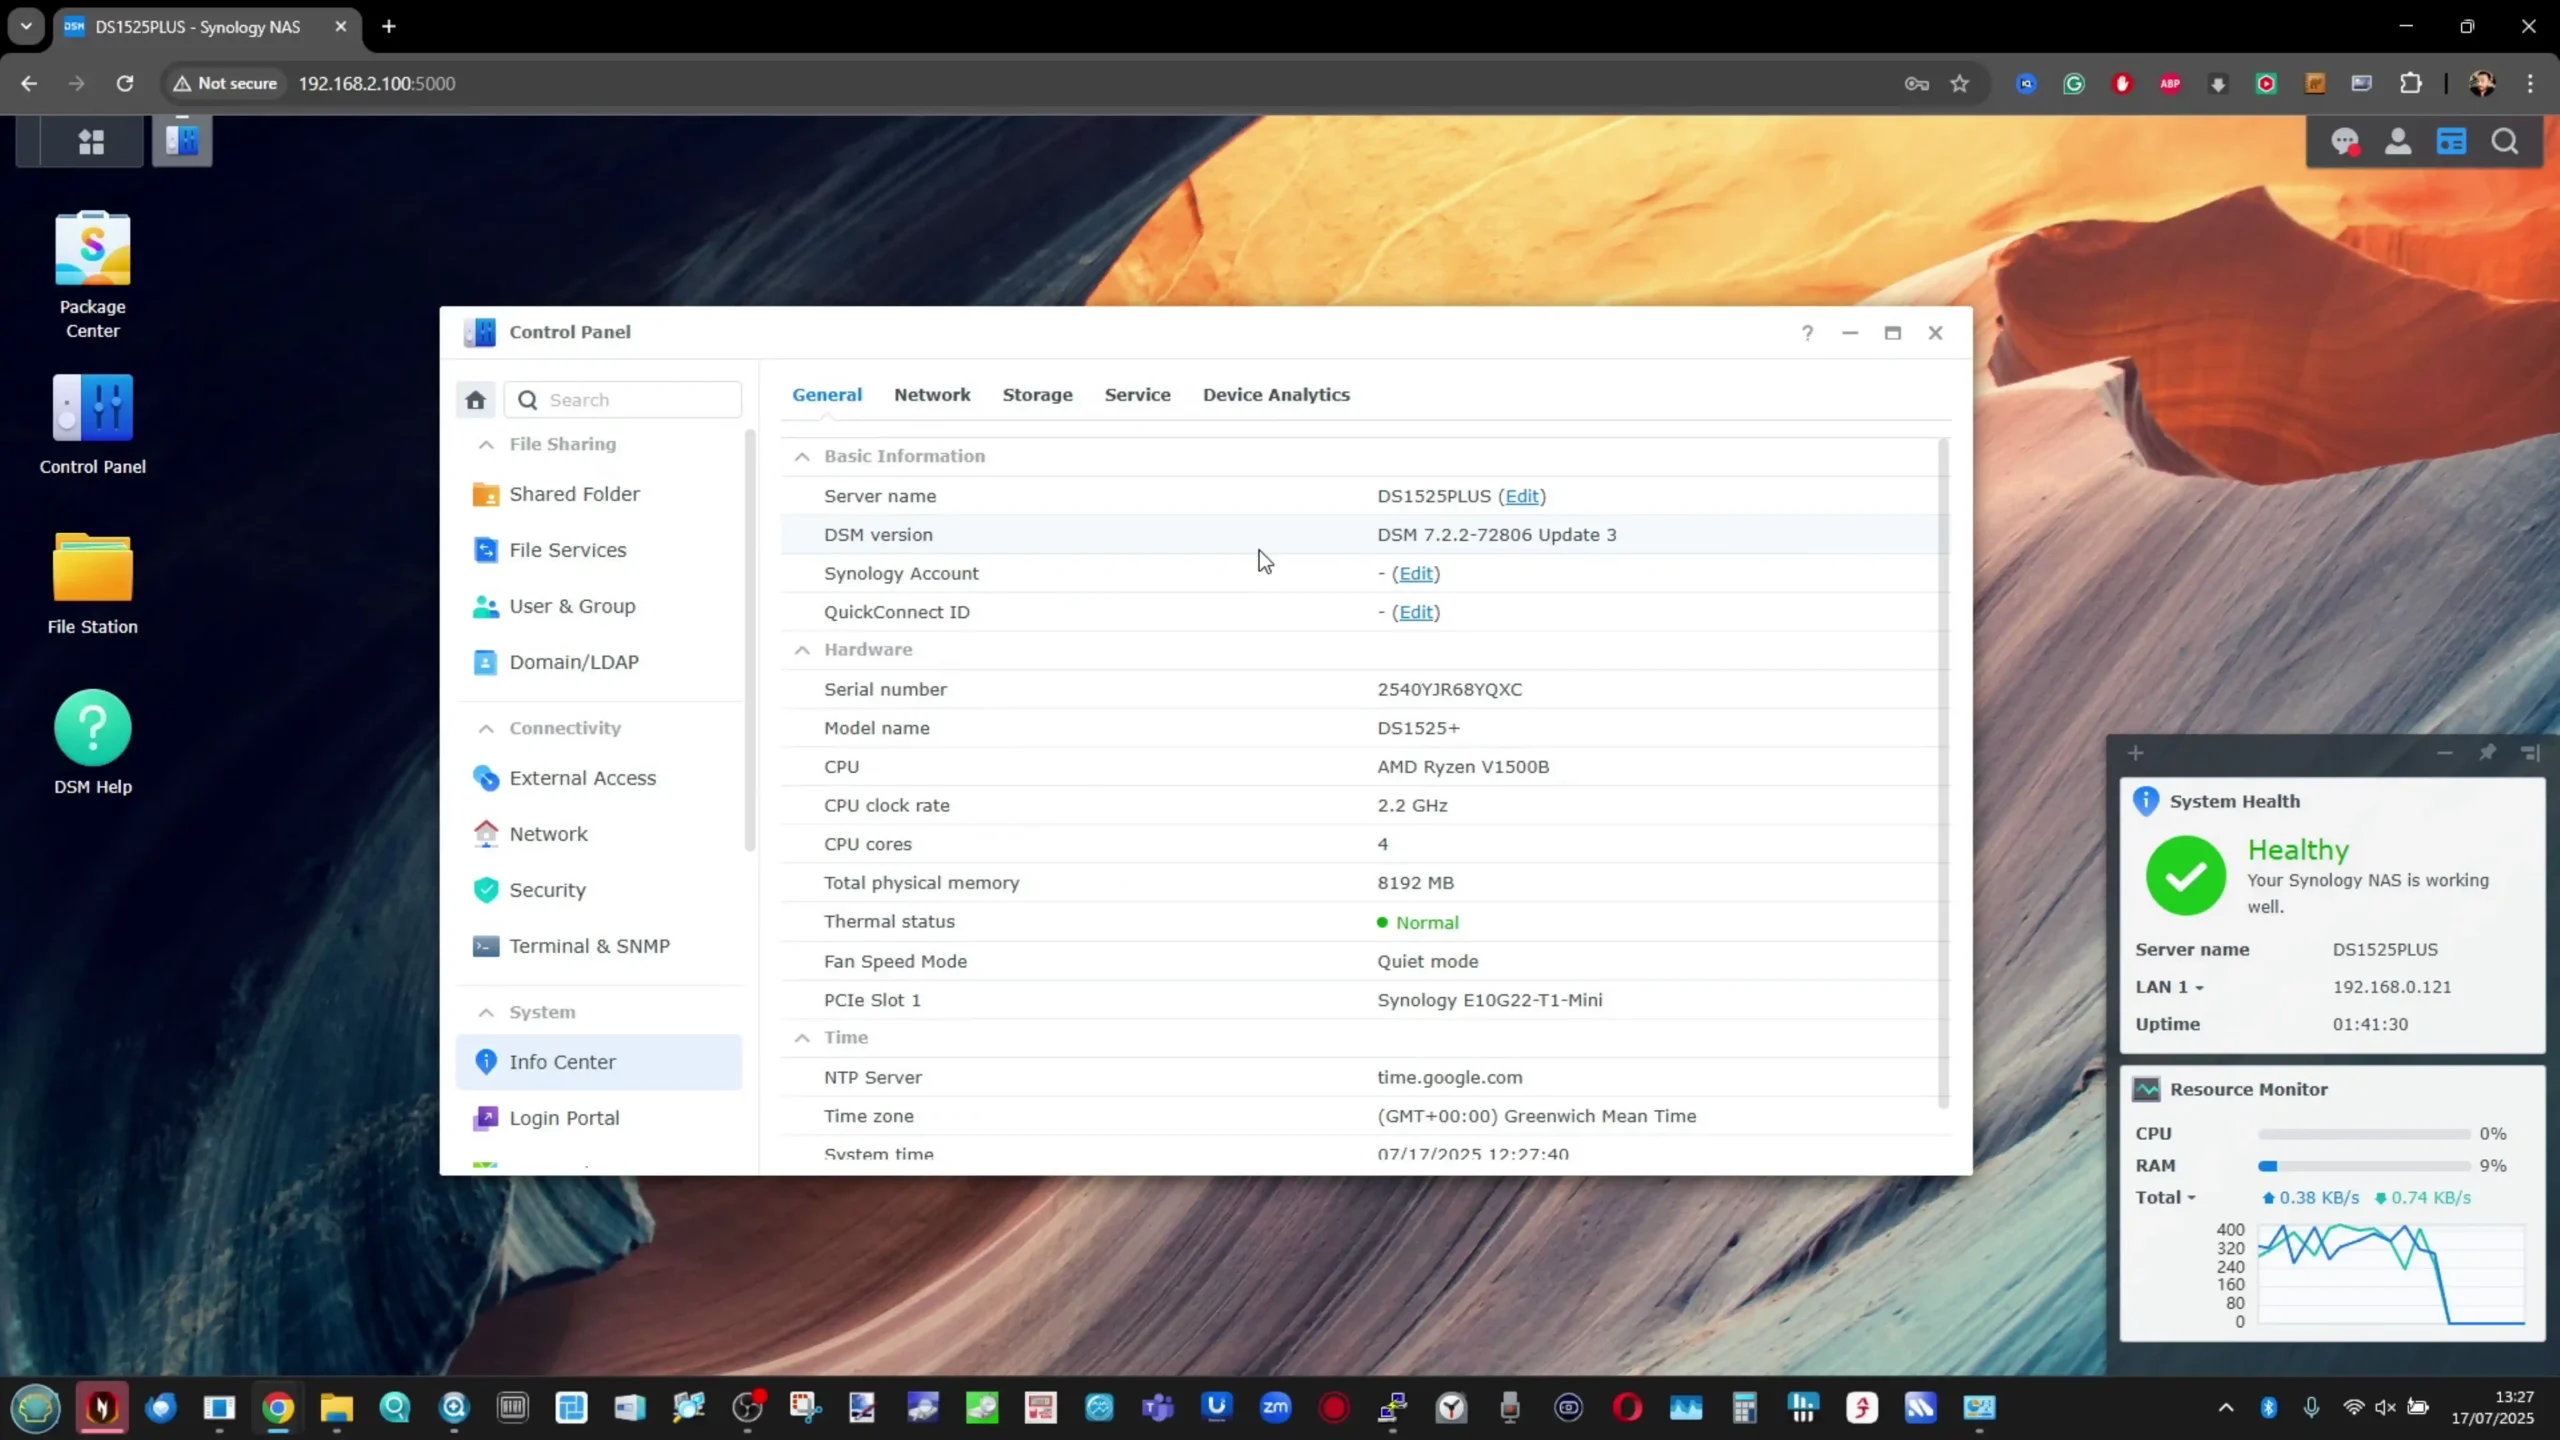Open DSM notifications speech-bubble icon

tap(2345, 142)
